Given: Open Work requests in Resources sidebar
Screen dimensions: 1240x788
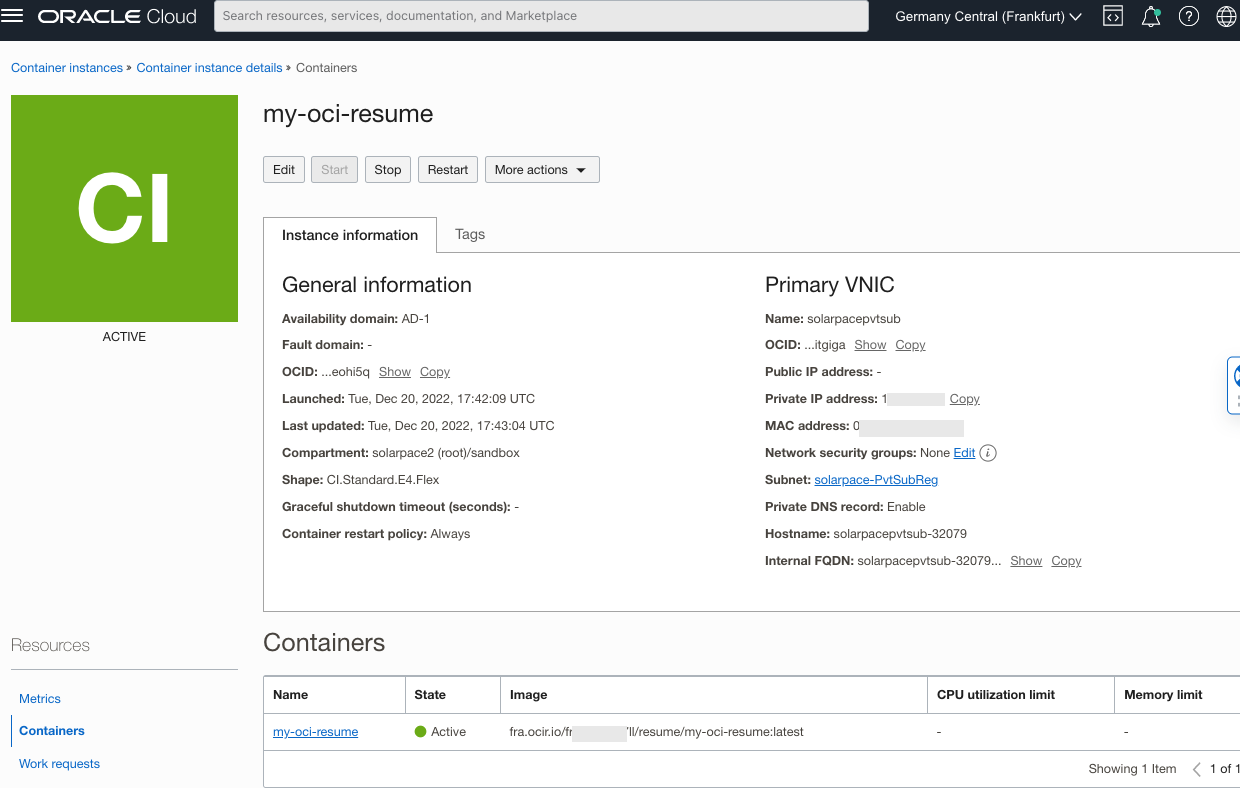Looking at the screenshot, I should click(59, 764).
